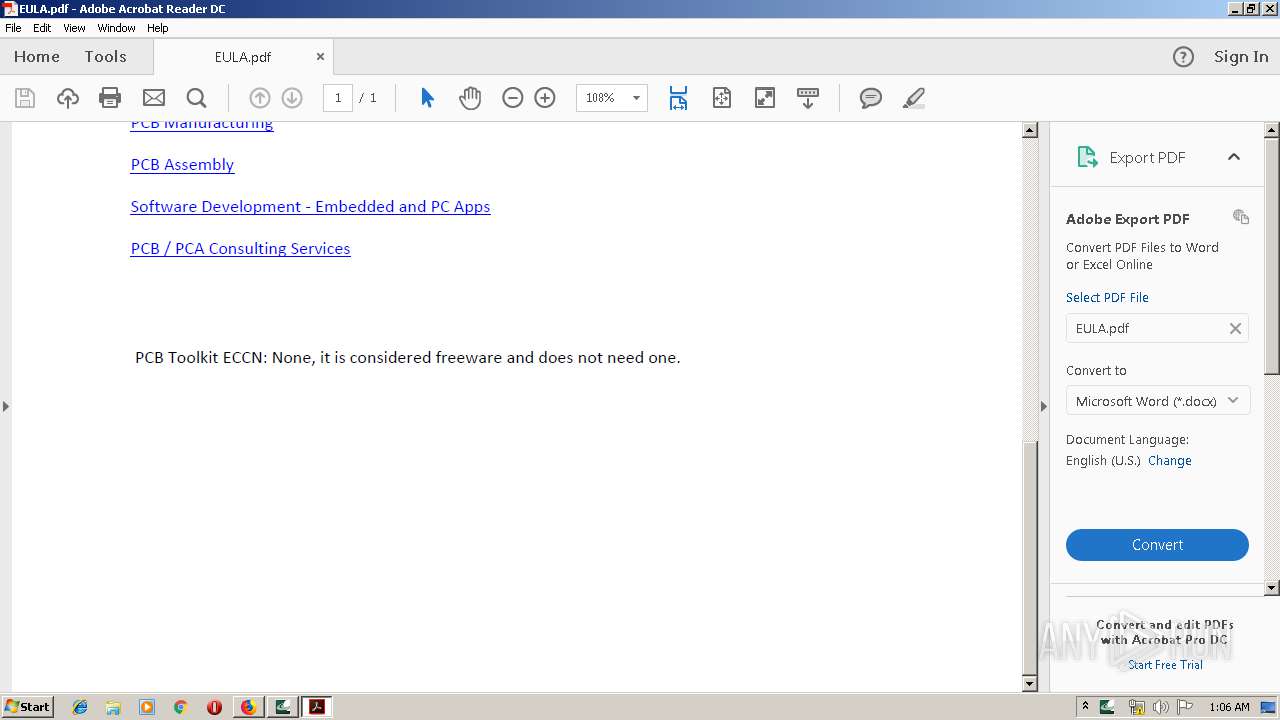The height and width of the screenshot is (720, 1280).
Task: Collapse the Export PDF section
Action: pyautogui.click(x=1234, y=157)
